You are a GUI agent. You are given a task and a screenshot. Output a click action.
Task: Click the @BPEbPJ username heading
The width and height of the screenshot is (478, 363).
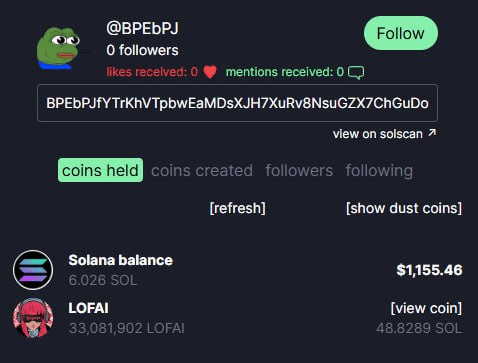pos(142,28)
